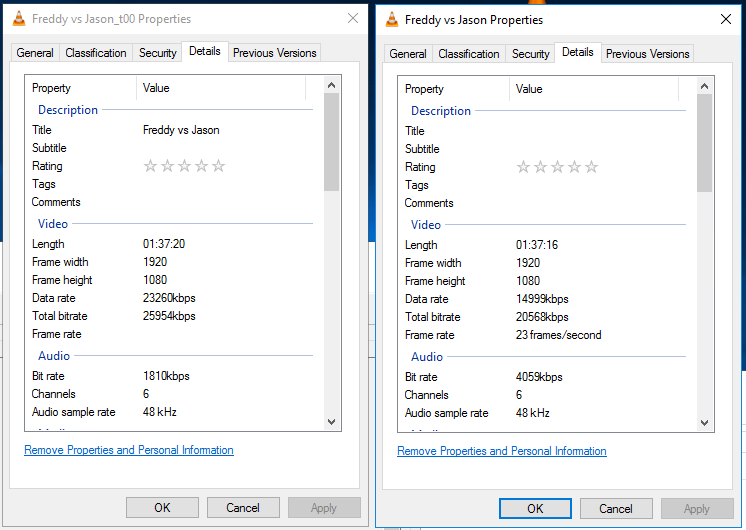Close right Freddy vs Jason Properties window
The image size is (746, 530).
(x=726, y=19)
